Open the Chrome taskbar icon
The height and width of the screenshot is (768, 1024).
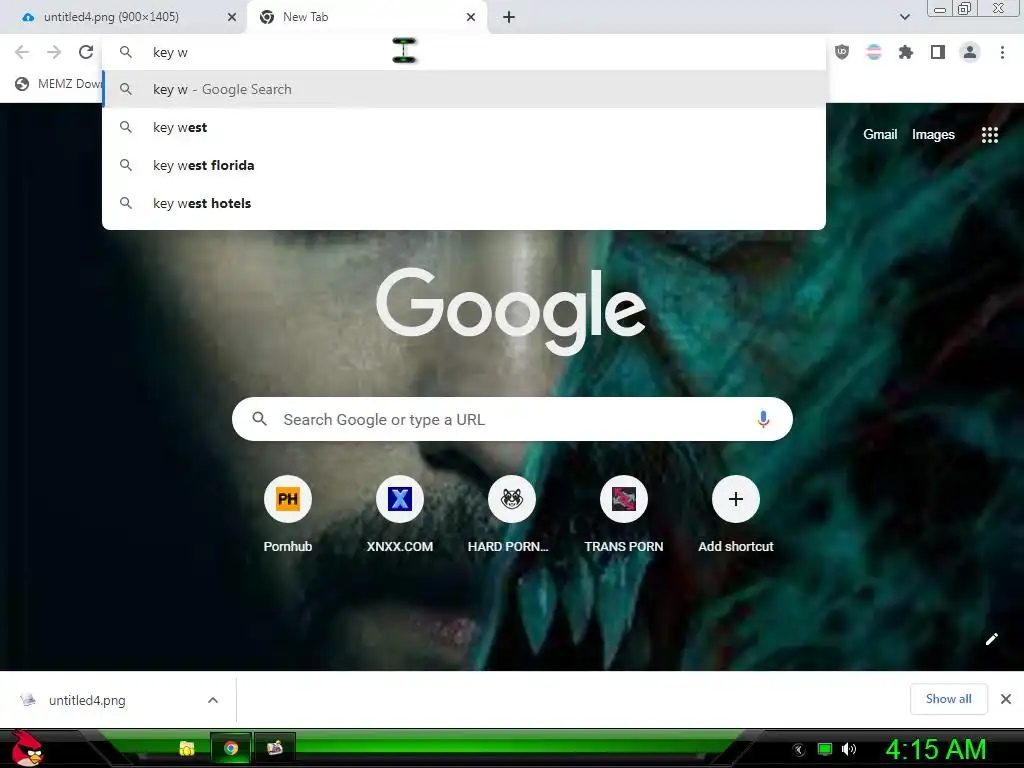(x=231, y=748)
